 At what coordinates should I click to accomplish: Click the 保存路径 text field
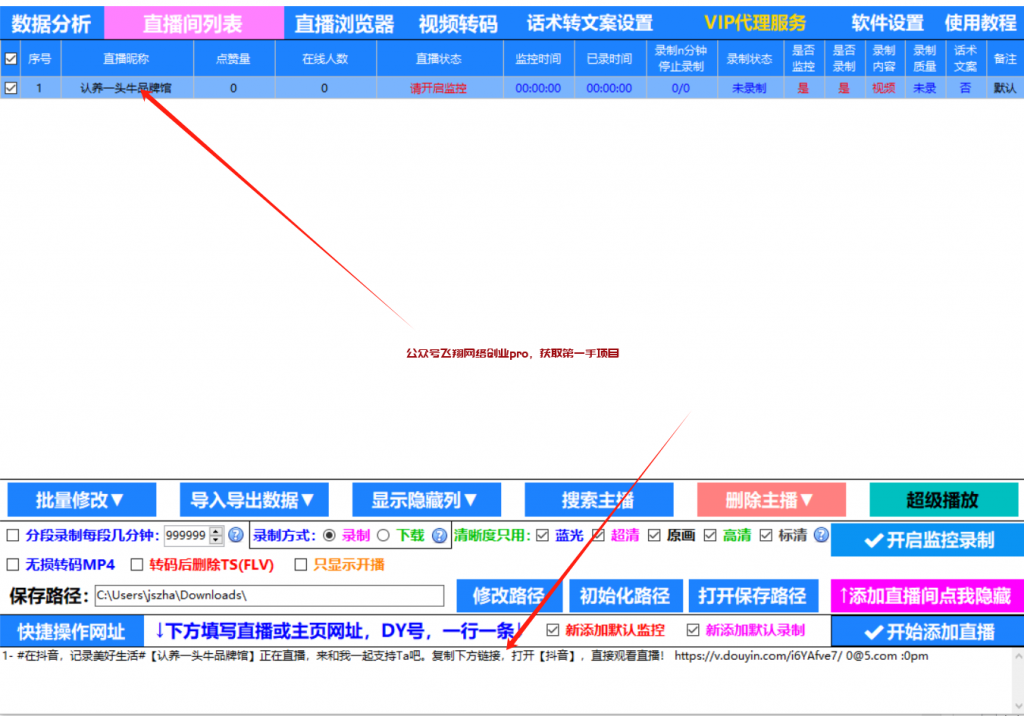(268, 596)
